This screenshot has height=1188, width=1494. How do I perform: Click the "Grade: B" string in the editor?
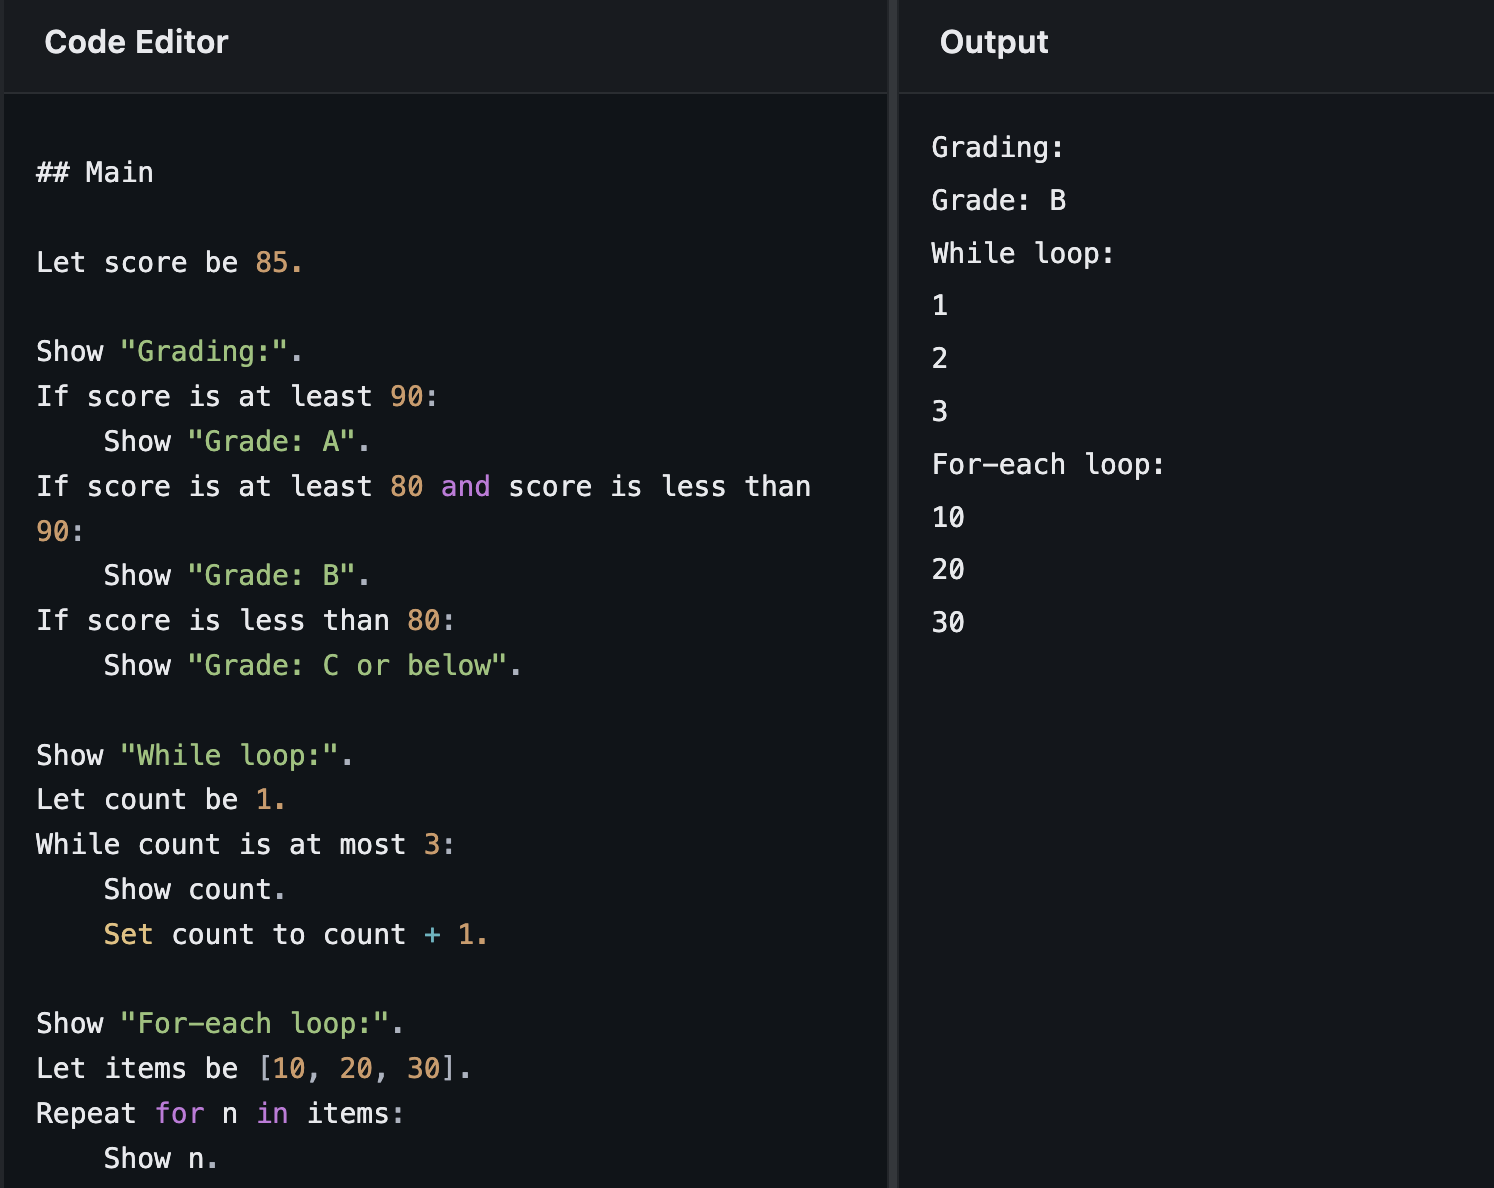271,575
